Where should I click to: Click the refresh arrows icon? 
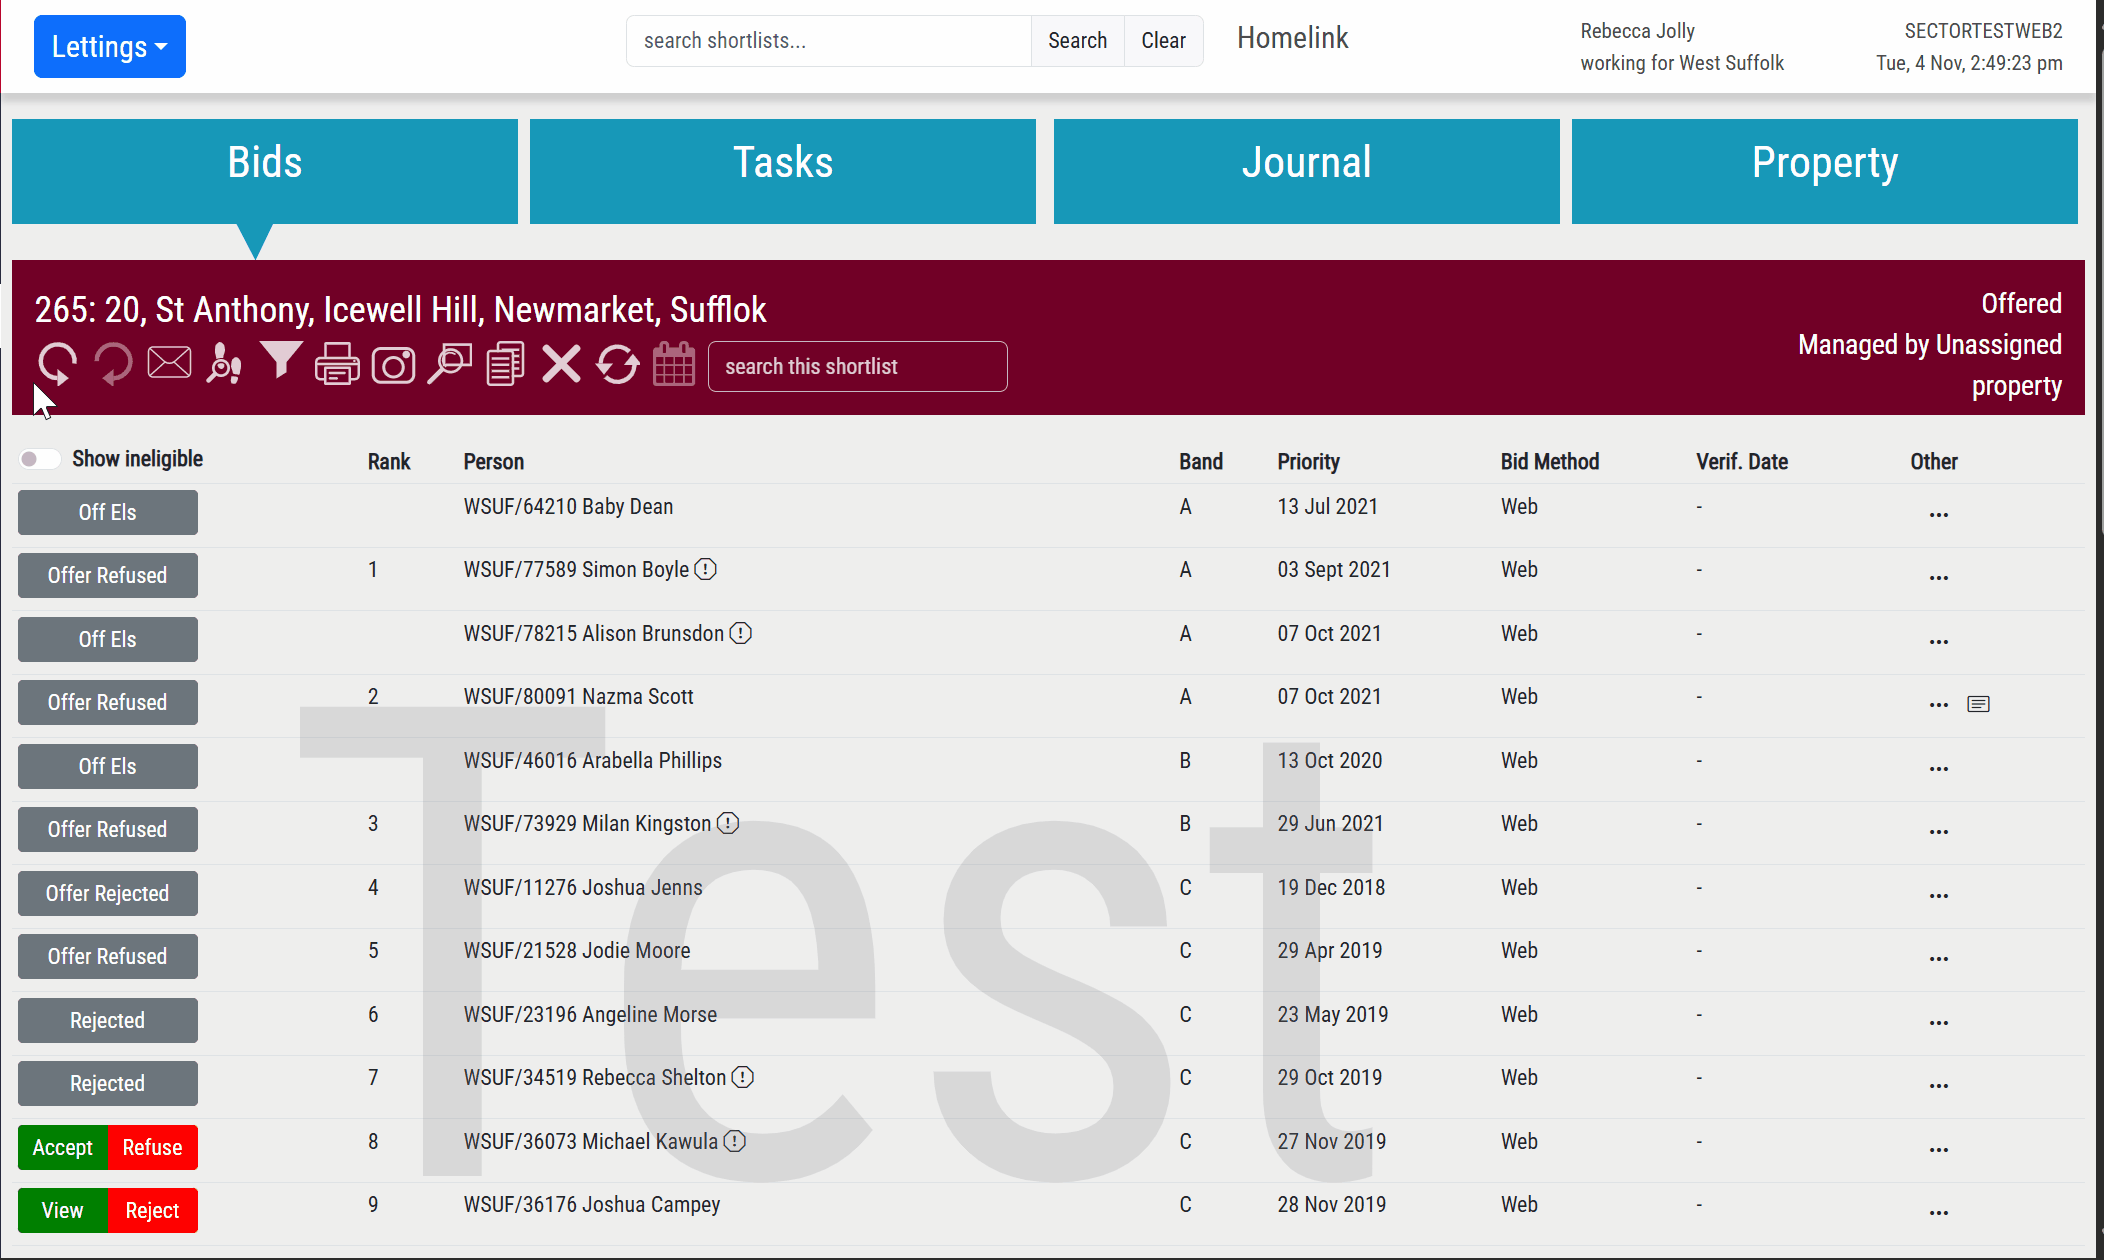tap(618, 364)
